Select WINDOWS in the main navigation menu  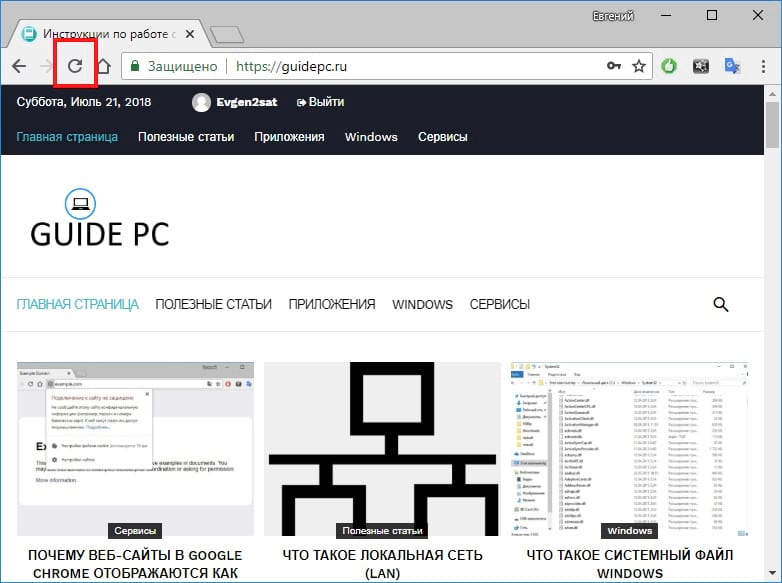click(x=422, y=304)
